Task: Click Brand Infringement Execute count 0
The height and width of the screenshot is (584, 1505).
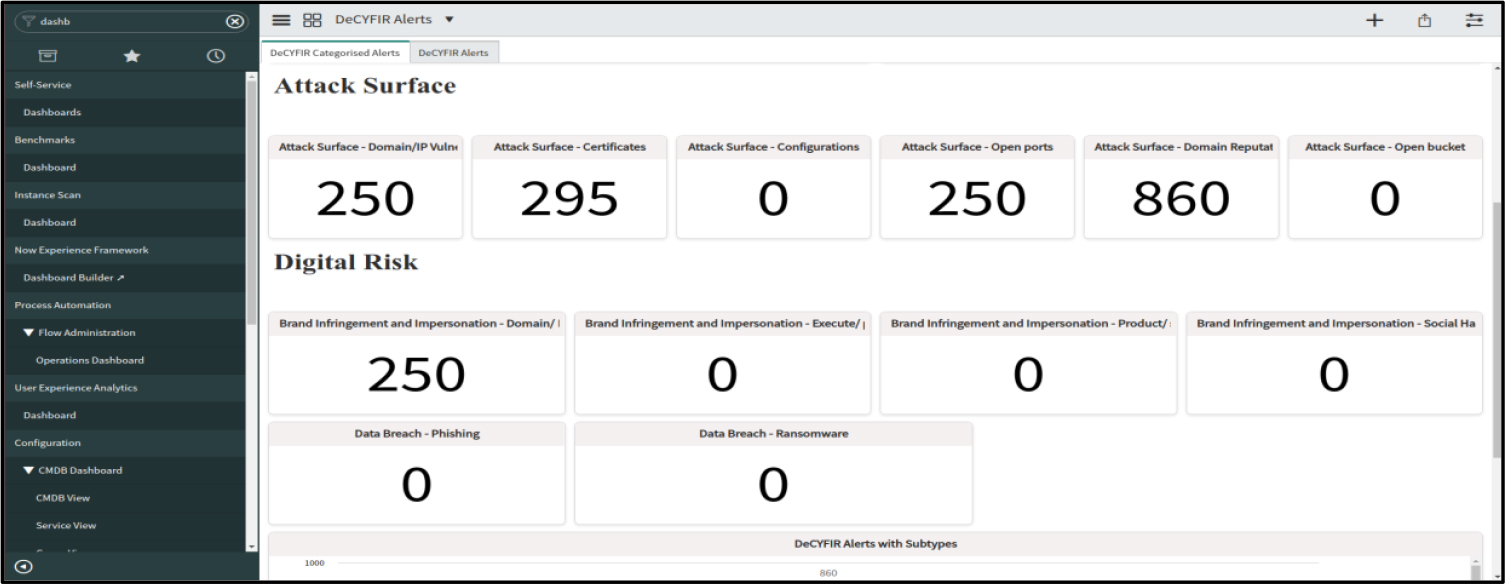Action: [x=722, y=375]
